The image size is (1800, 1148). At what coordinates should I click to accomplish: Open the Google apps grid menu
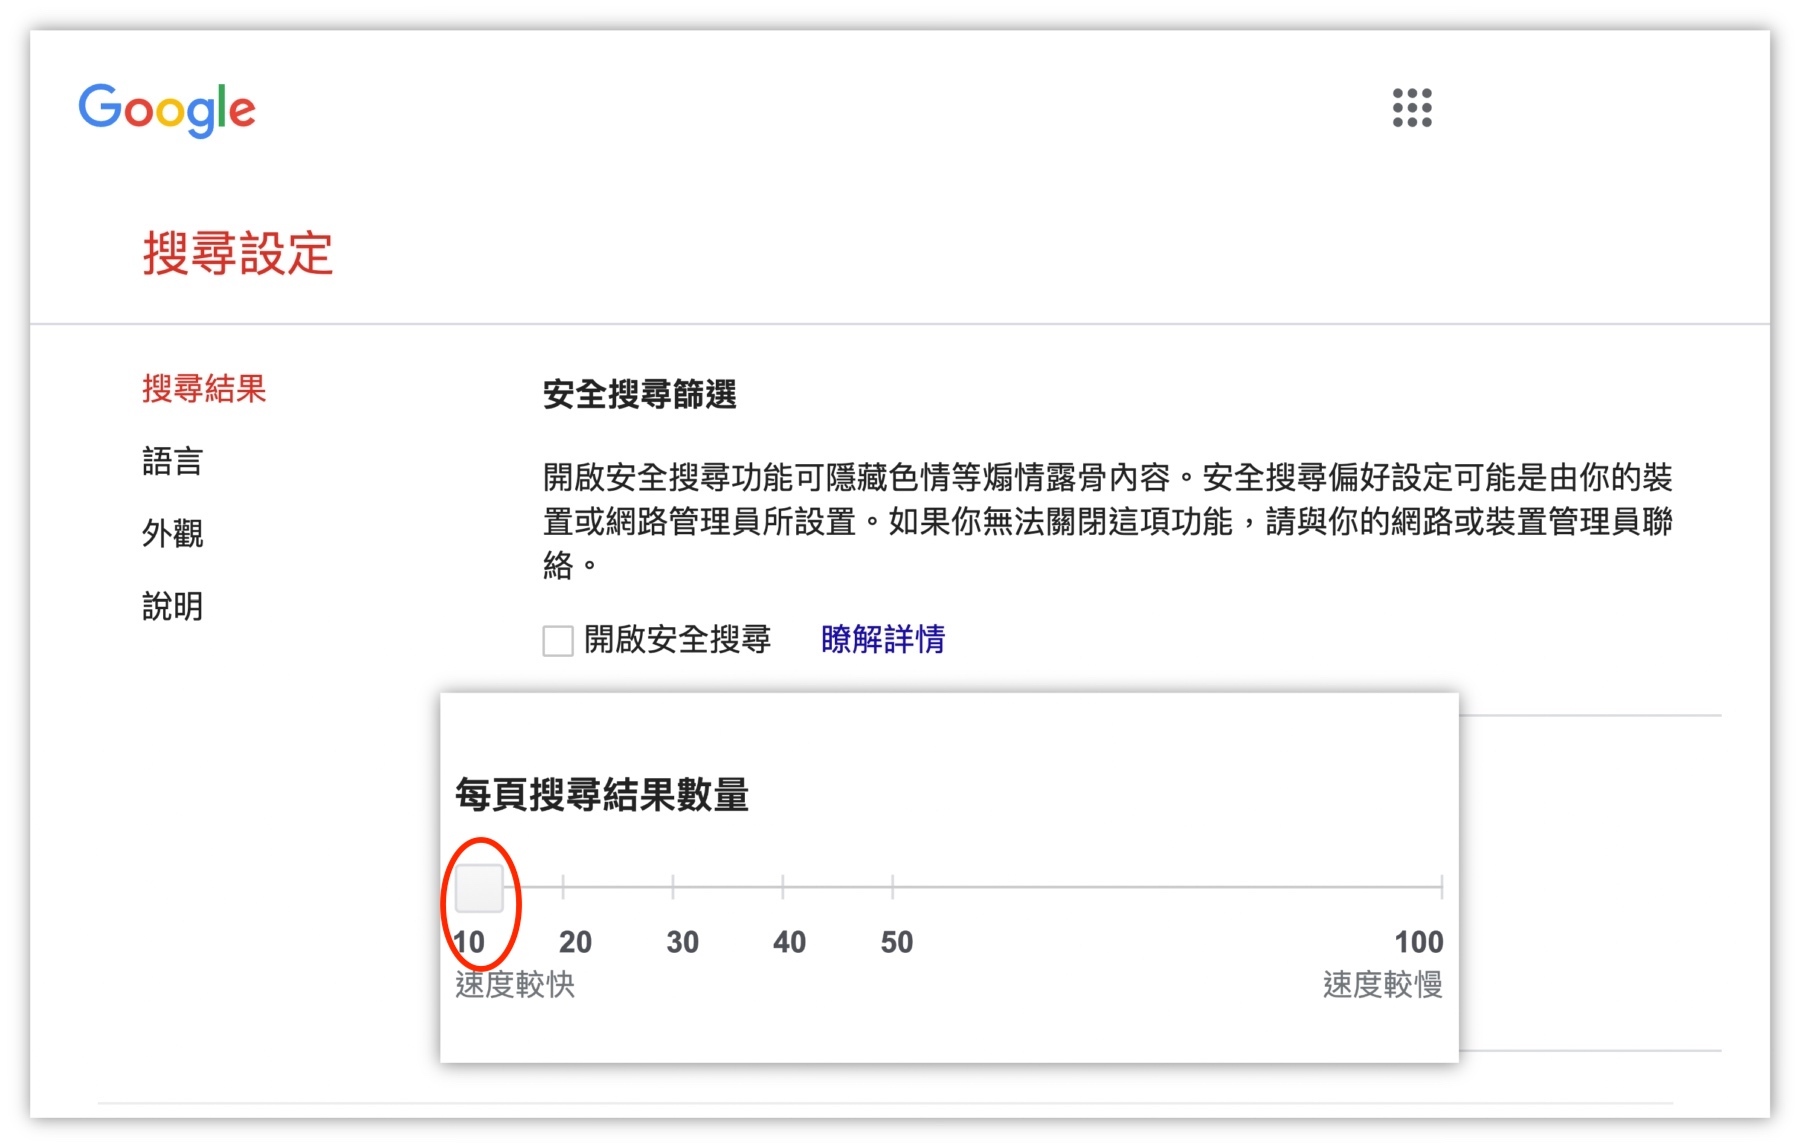[x=1413, y=110]
